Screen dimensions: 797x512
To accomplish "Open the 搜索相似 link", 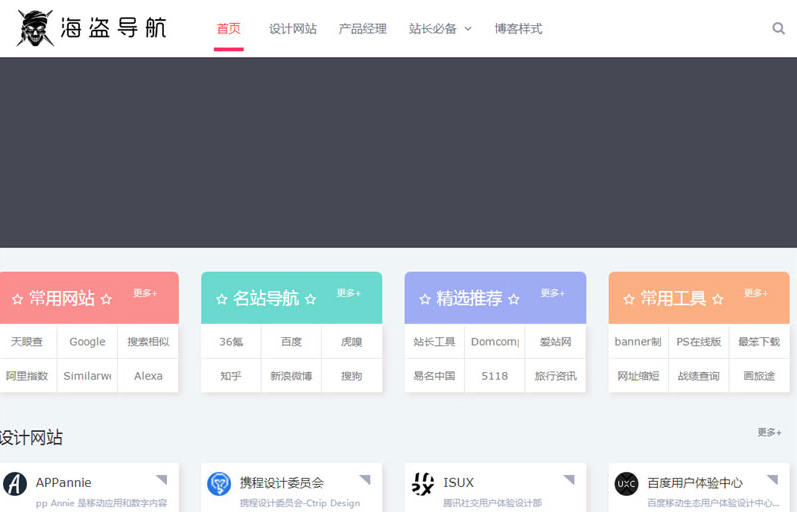I will pyautogui.click(x=148, y=342).
